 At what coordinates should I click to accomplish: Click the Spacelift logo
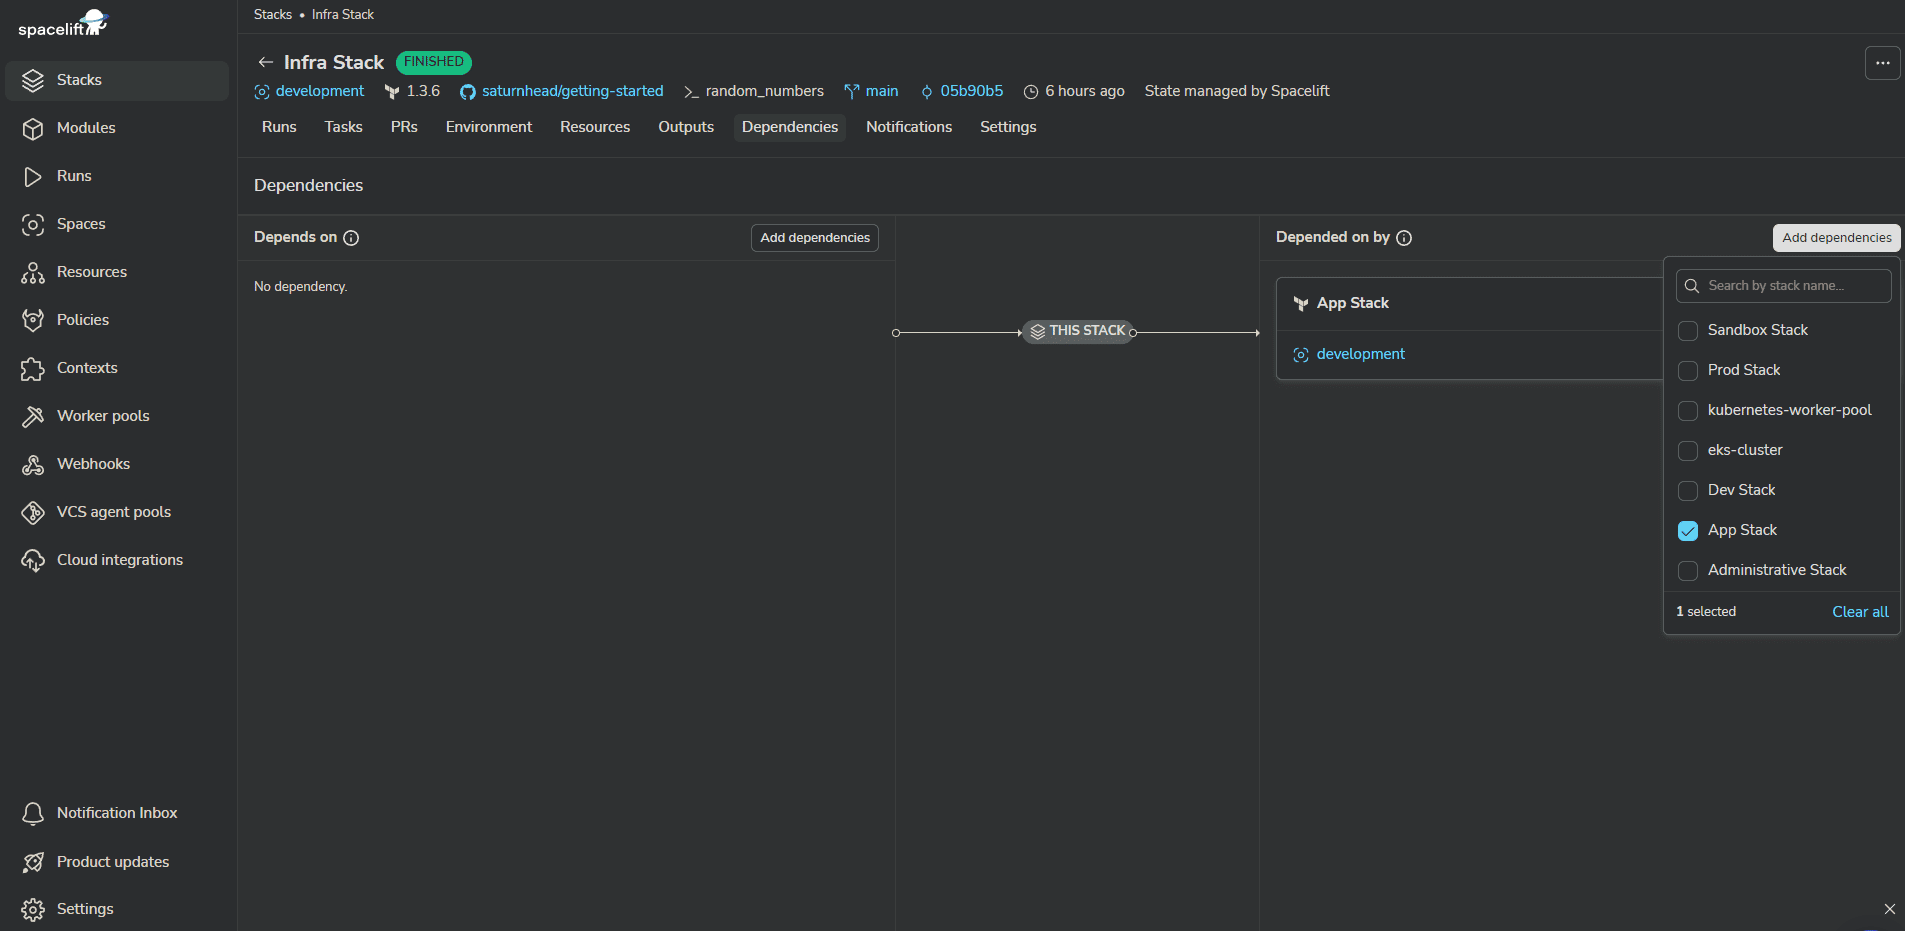click(x=62, y=23)
